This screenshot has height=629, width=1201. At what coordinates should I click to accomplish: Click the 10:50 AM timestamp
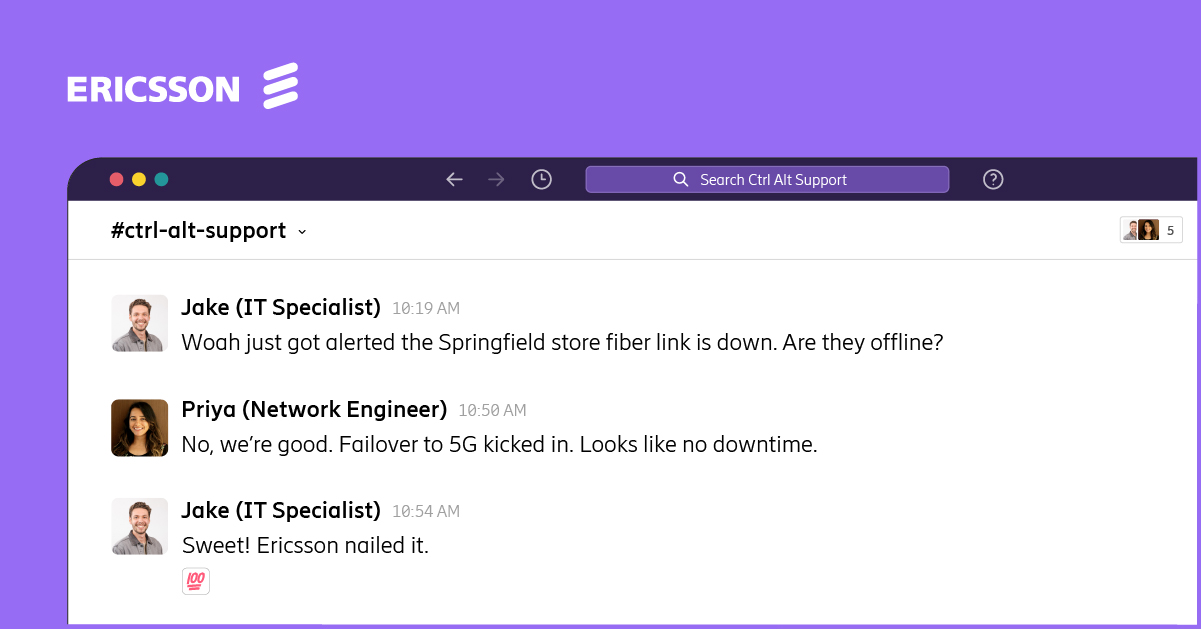point(492,411)
